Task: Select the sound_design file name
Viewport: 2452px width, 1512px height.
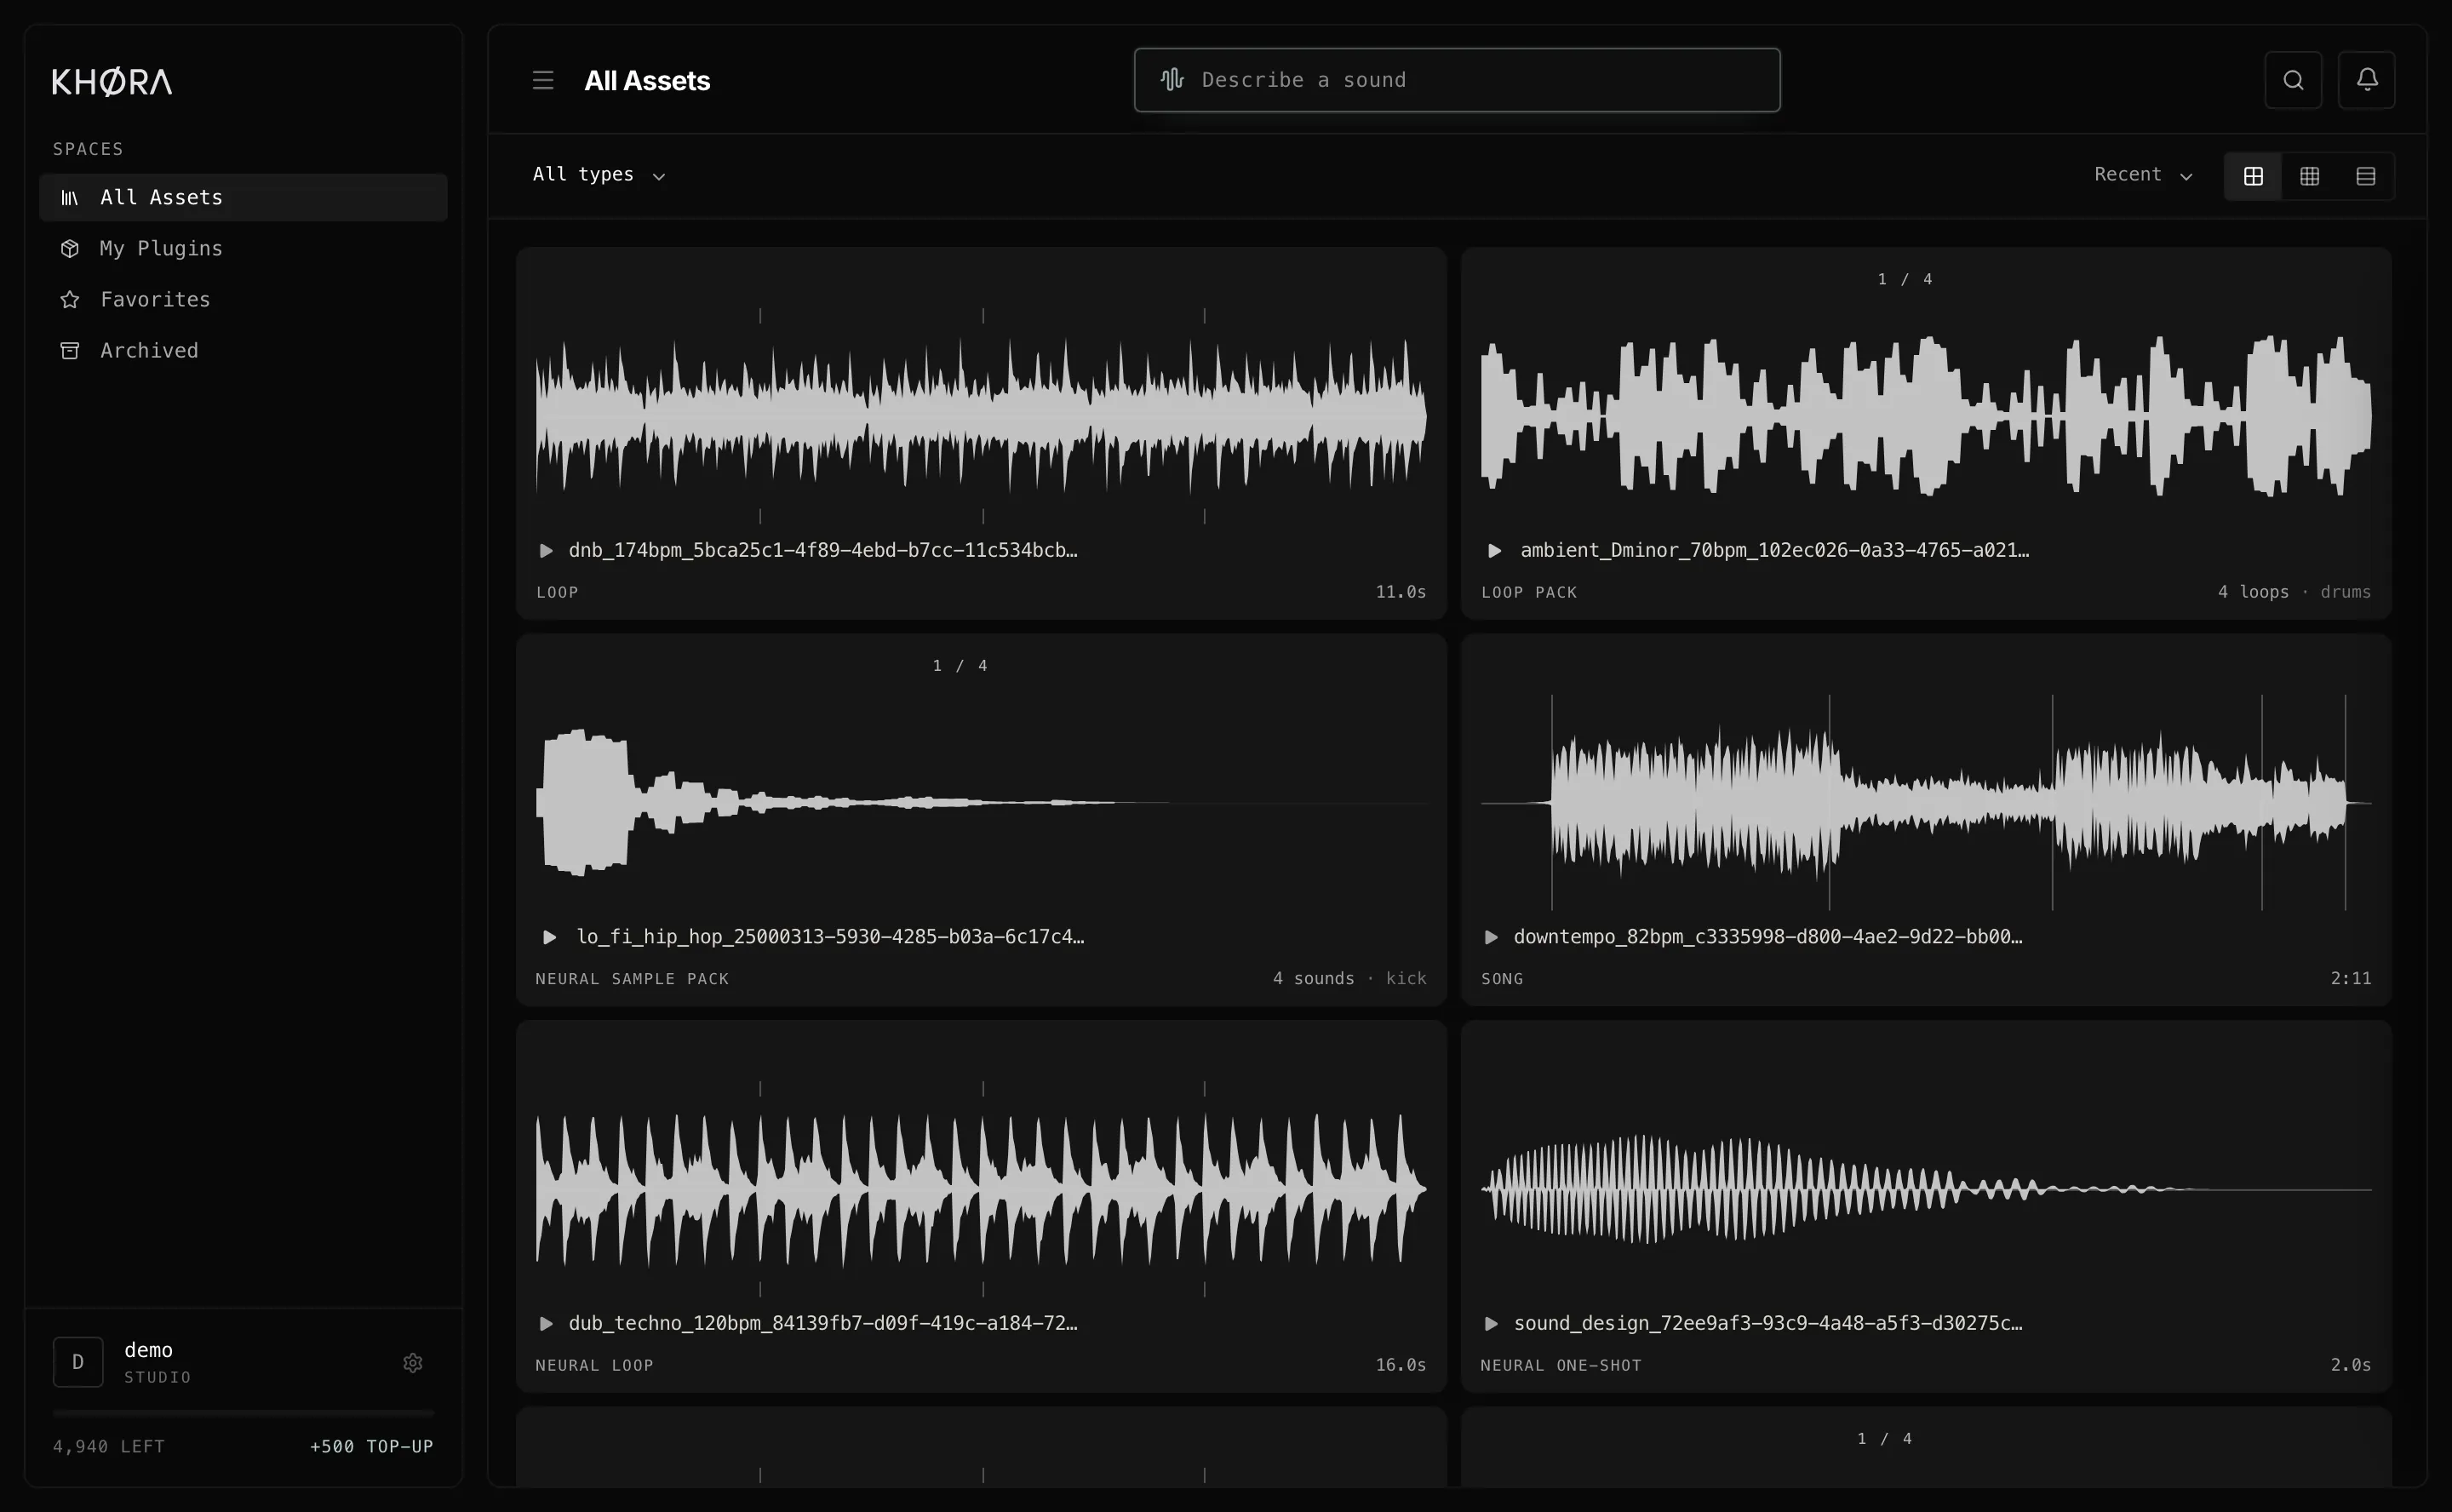Action: point(1767,1323)
